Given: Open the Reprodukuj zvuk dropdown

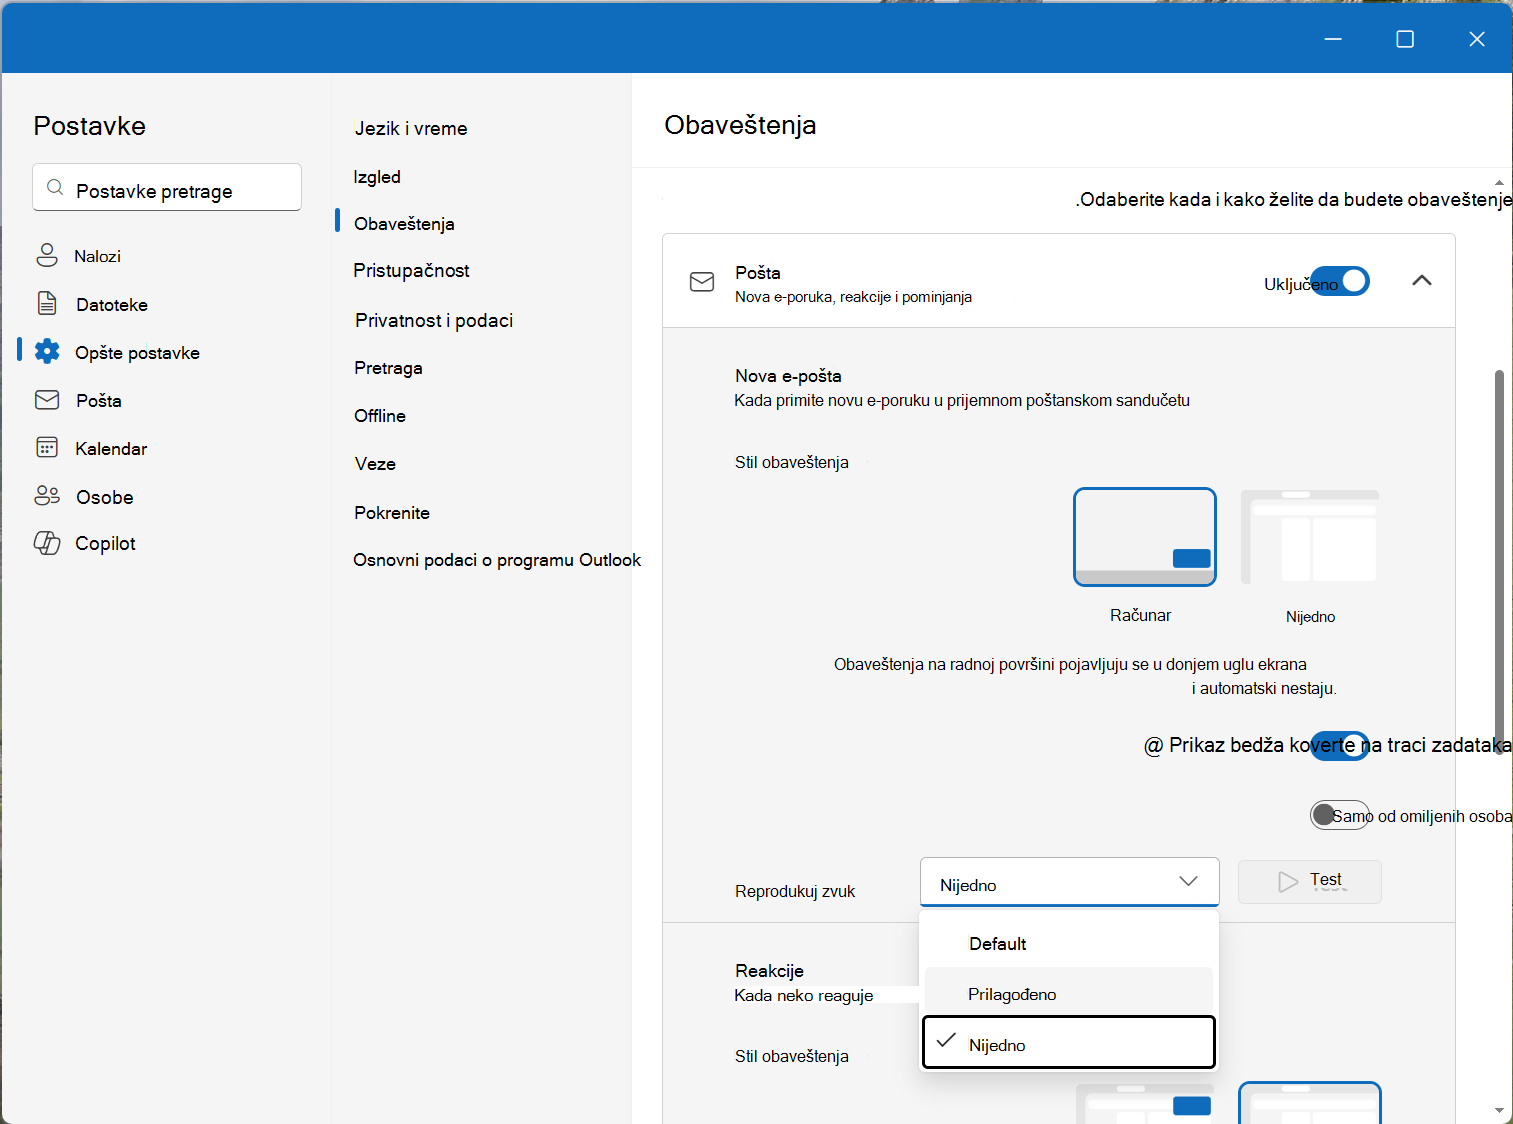Looking at the screenshot, I should pos(1069,882).
